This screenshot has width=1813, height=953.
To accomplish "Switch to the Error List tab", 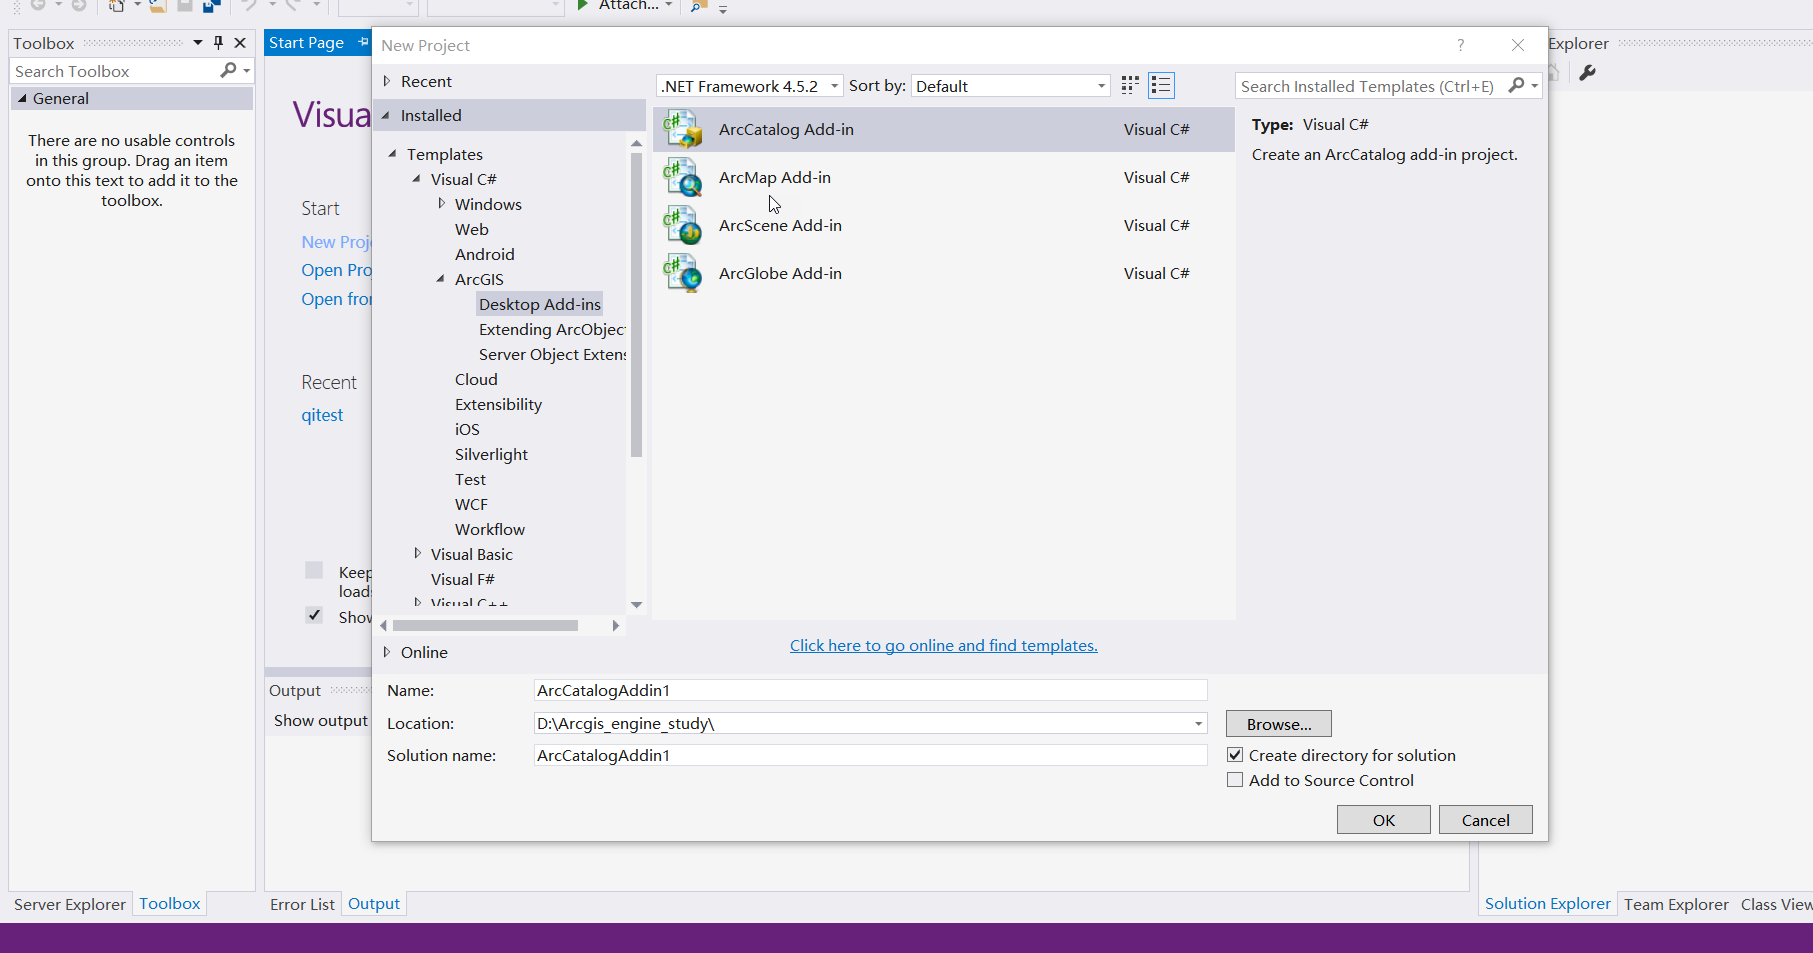I will [x=302, y=904].
